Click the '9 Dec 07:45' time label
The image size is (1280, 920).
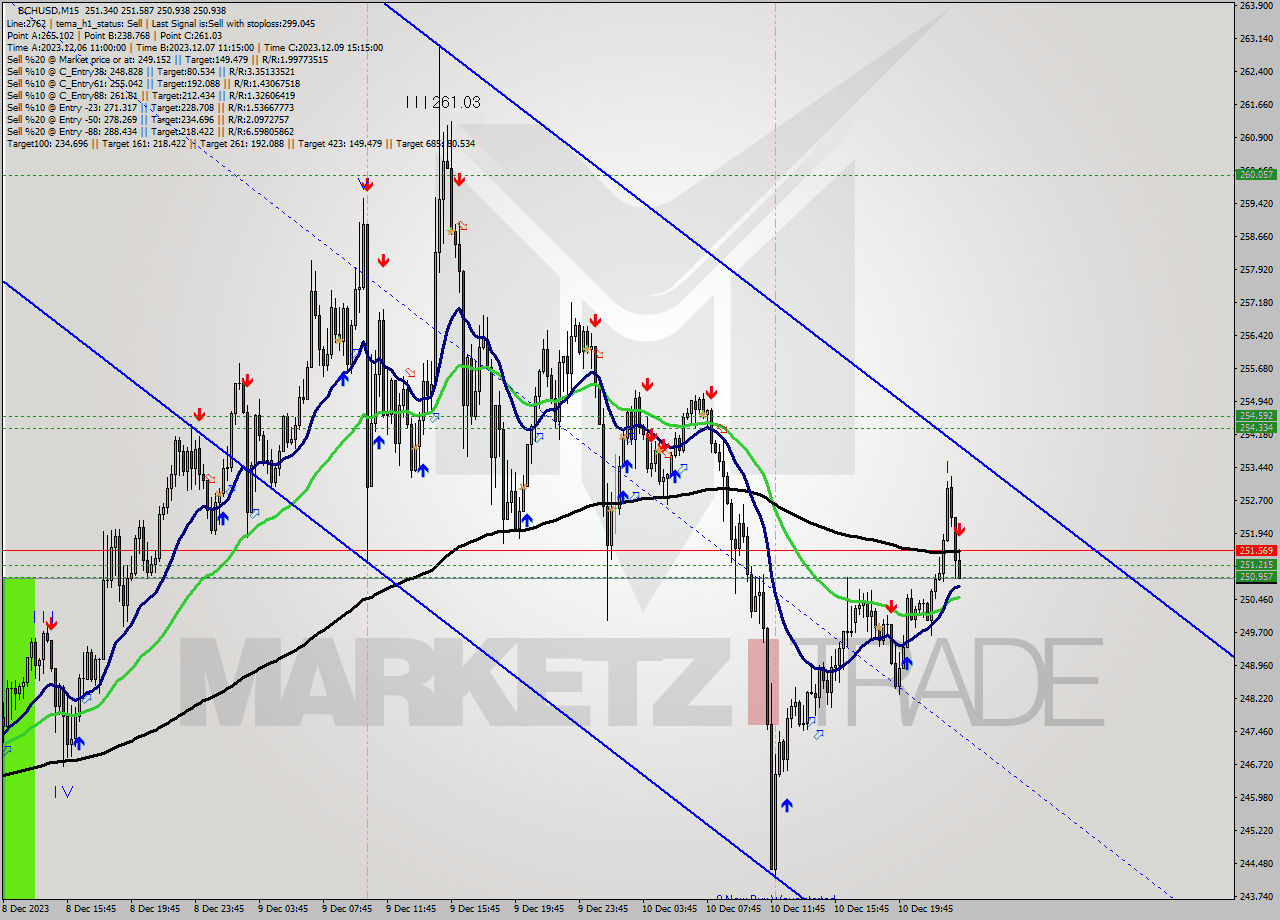point(347,909)
